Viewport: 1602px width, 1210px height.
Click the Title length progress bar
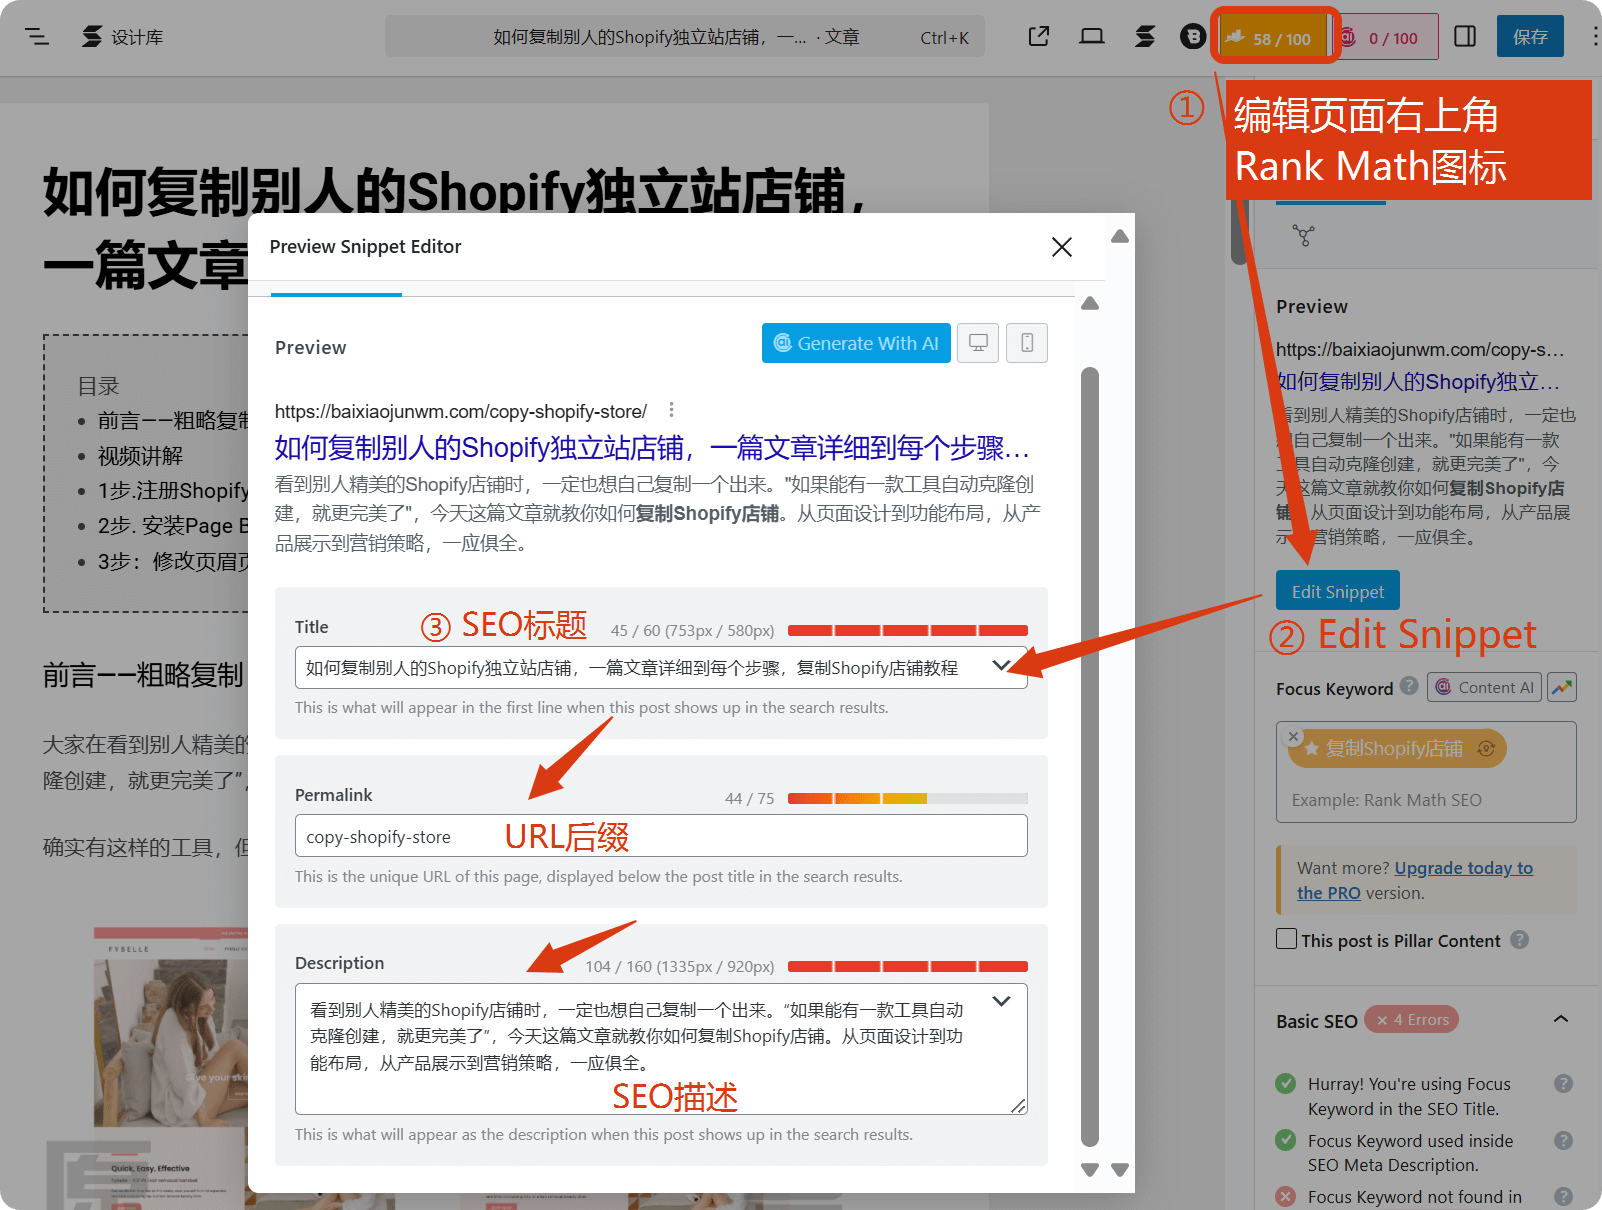click(908, 630)
